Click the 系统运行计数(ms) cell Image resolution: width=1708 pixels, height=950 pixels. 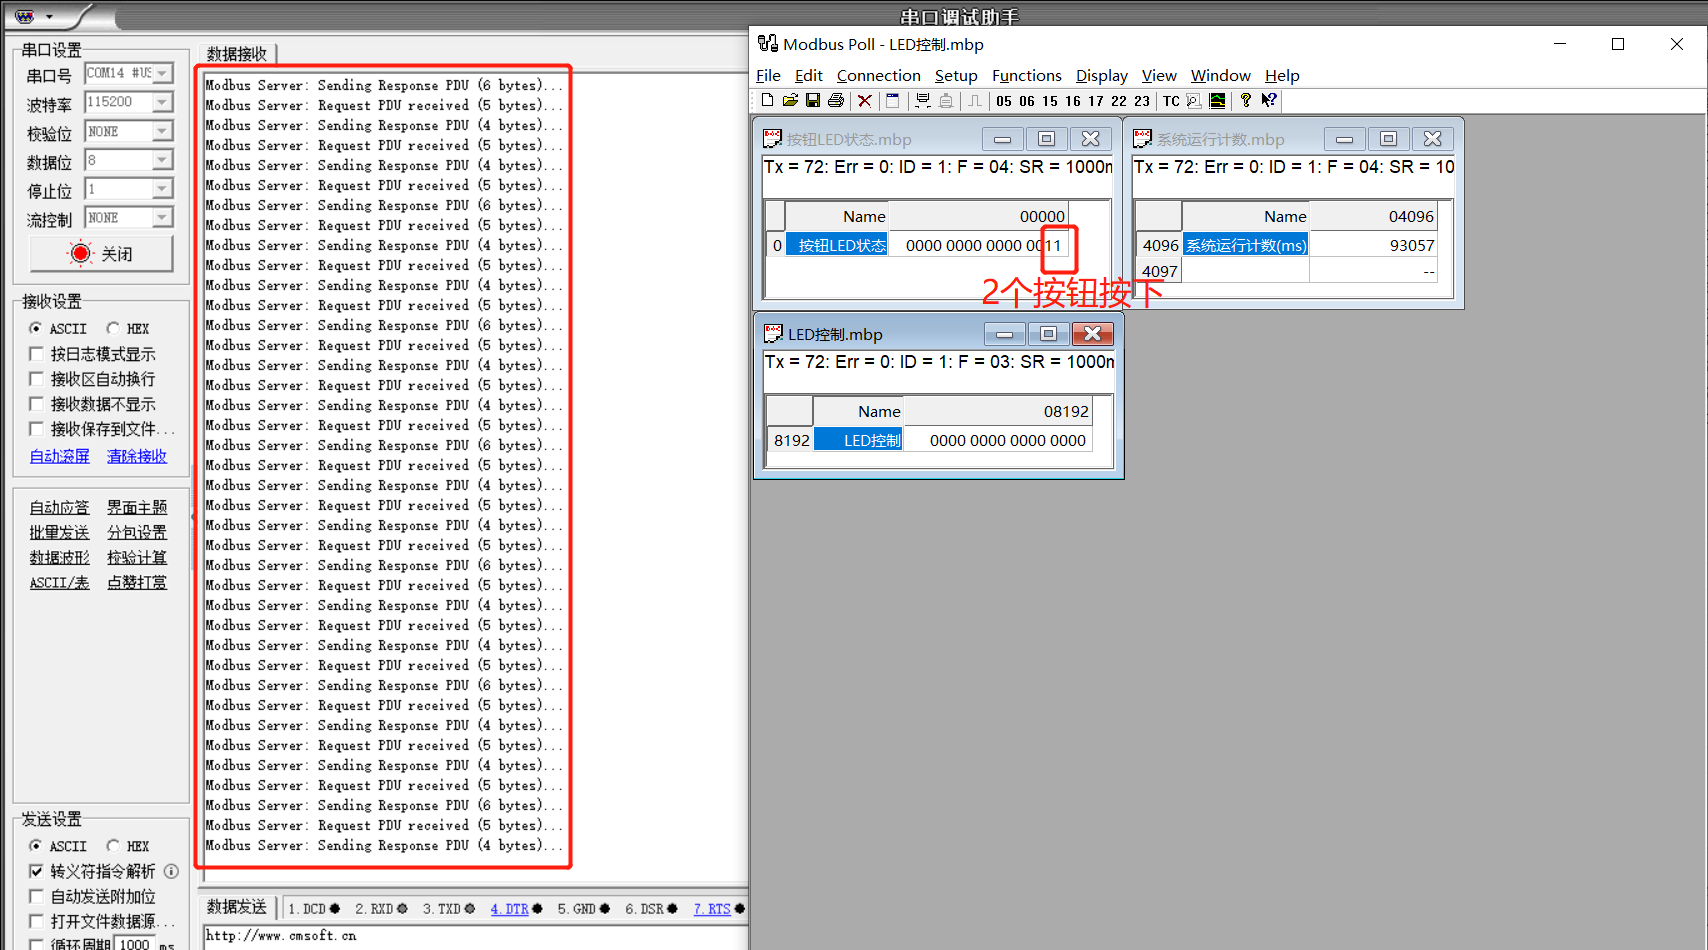[1245, 245]
